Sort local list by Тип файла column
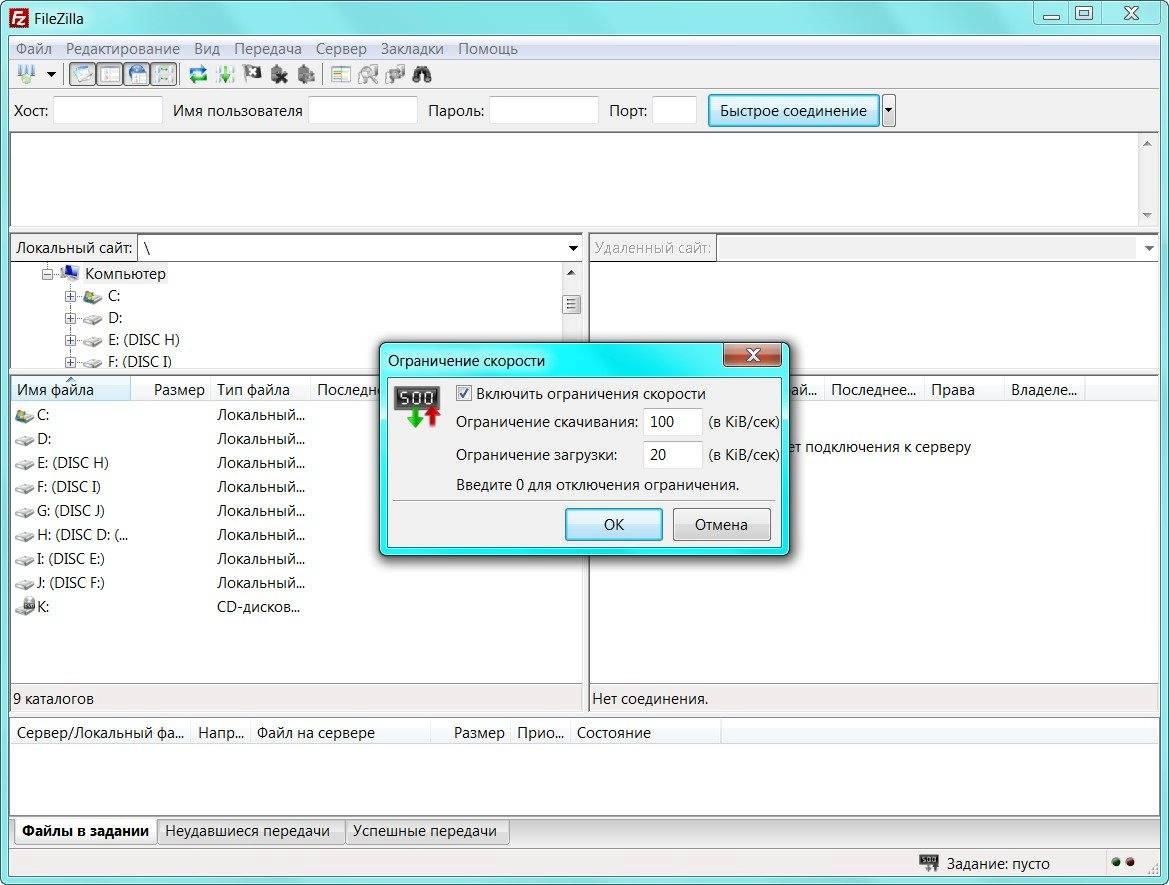Viewport: 1169px width, 885px height. click(261, 390)
